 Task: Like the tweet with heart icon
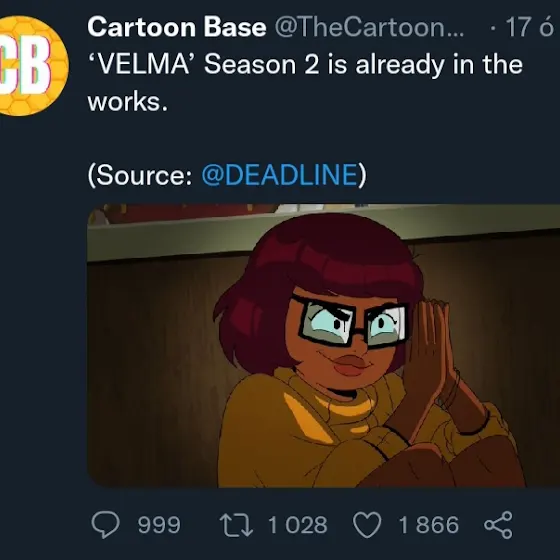pyautogui.click(x=367, y=525)
